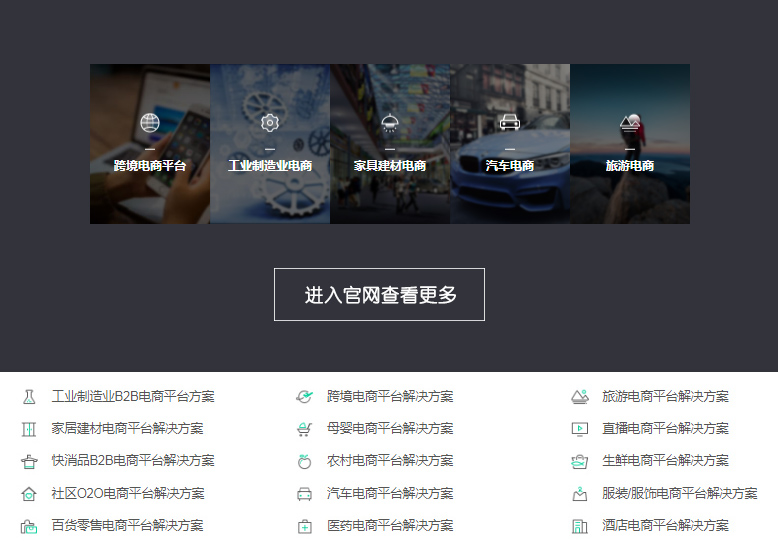Select the 家具建材电商 card title
Screen dimensions: 778x550
390,166
